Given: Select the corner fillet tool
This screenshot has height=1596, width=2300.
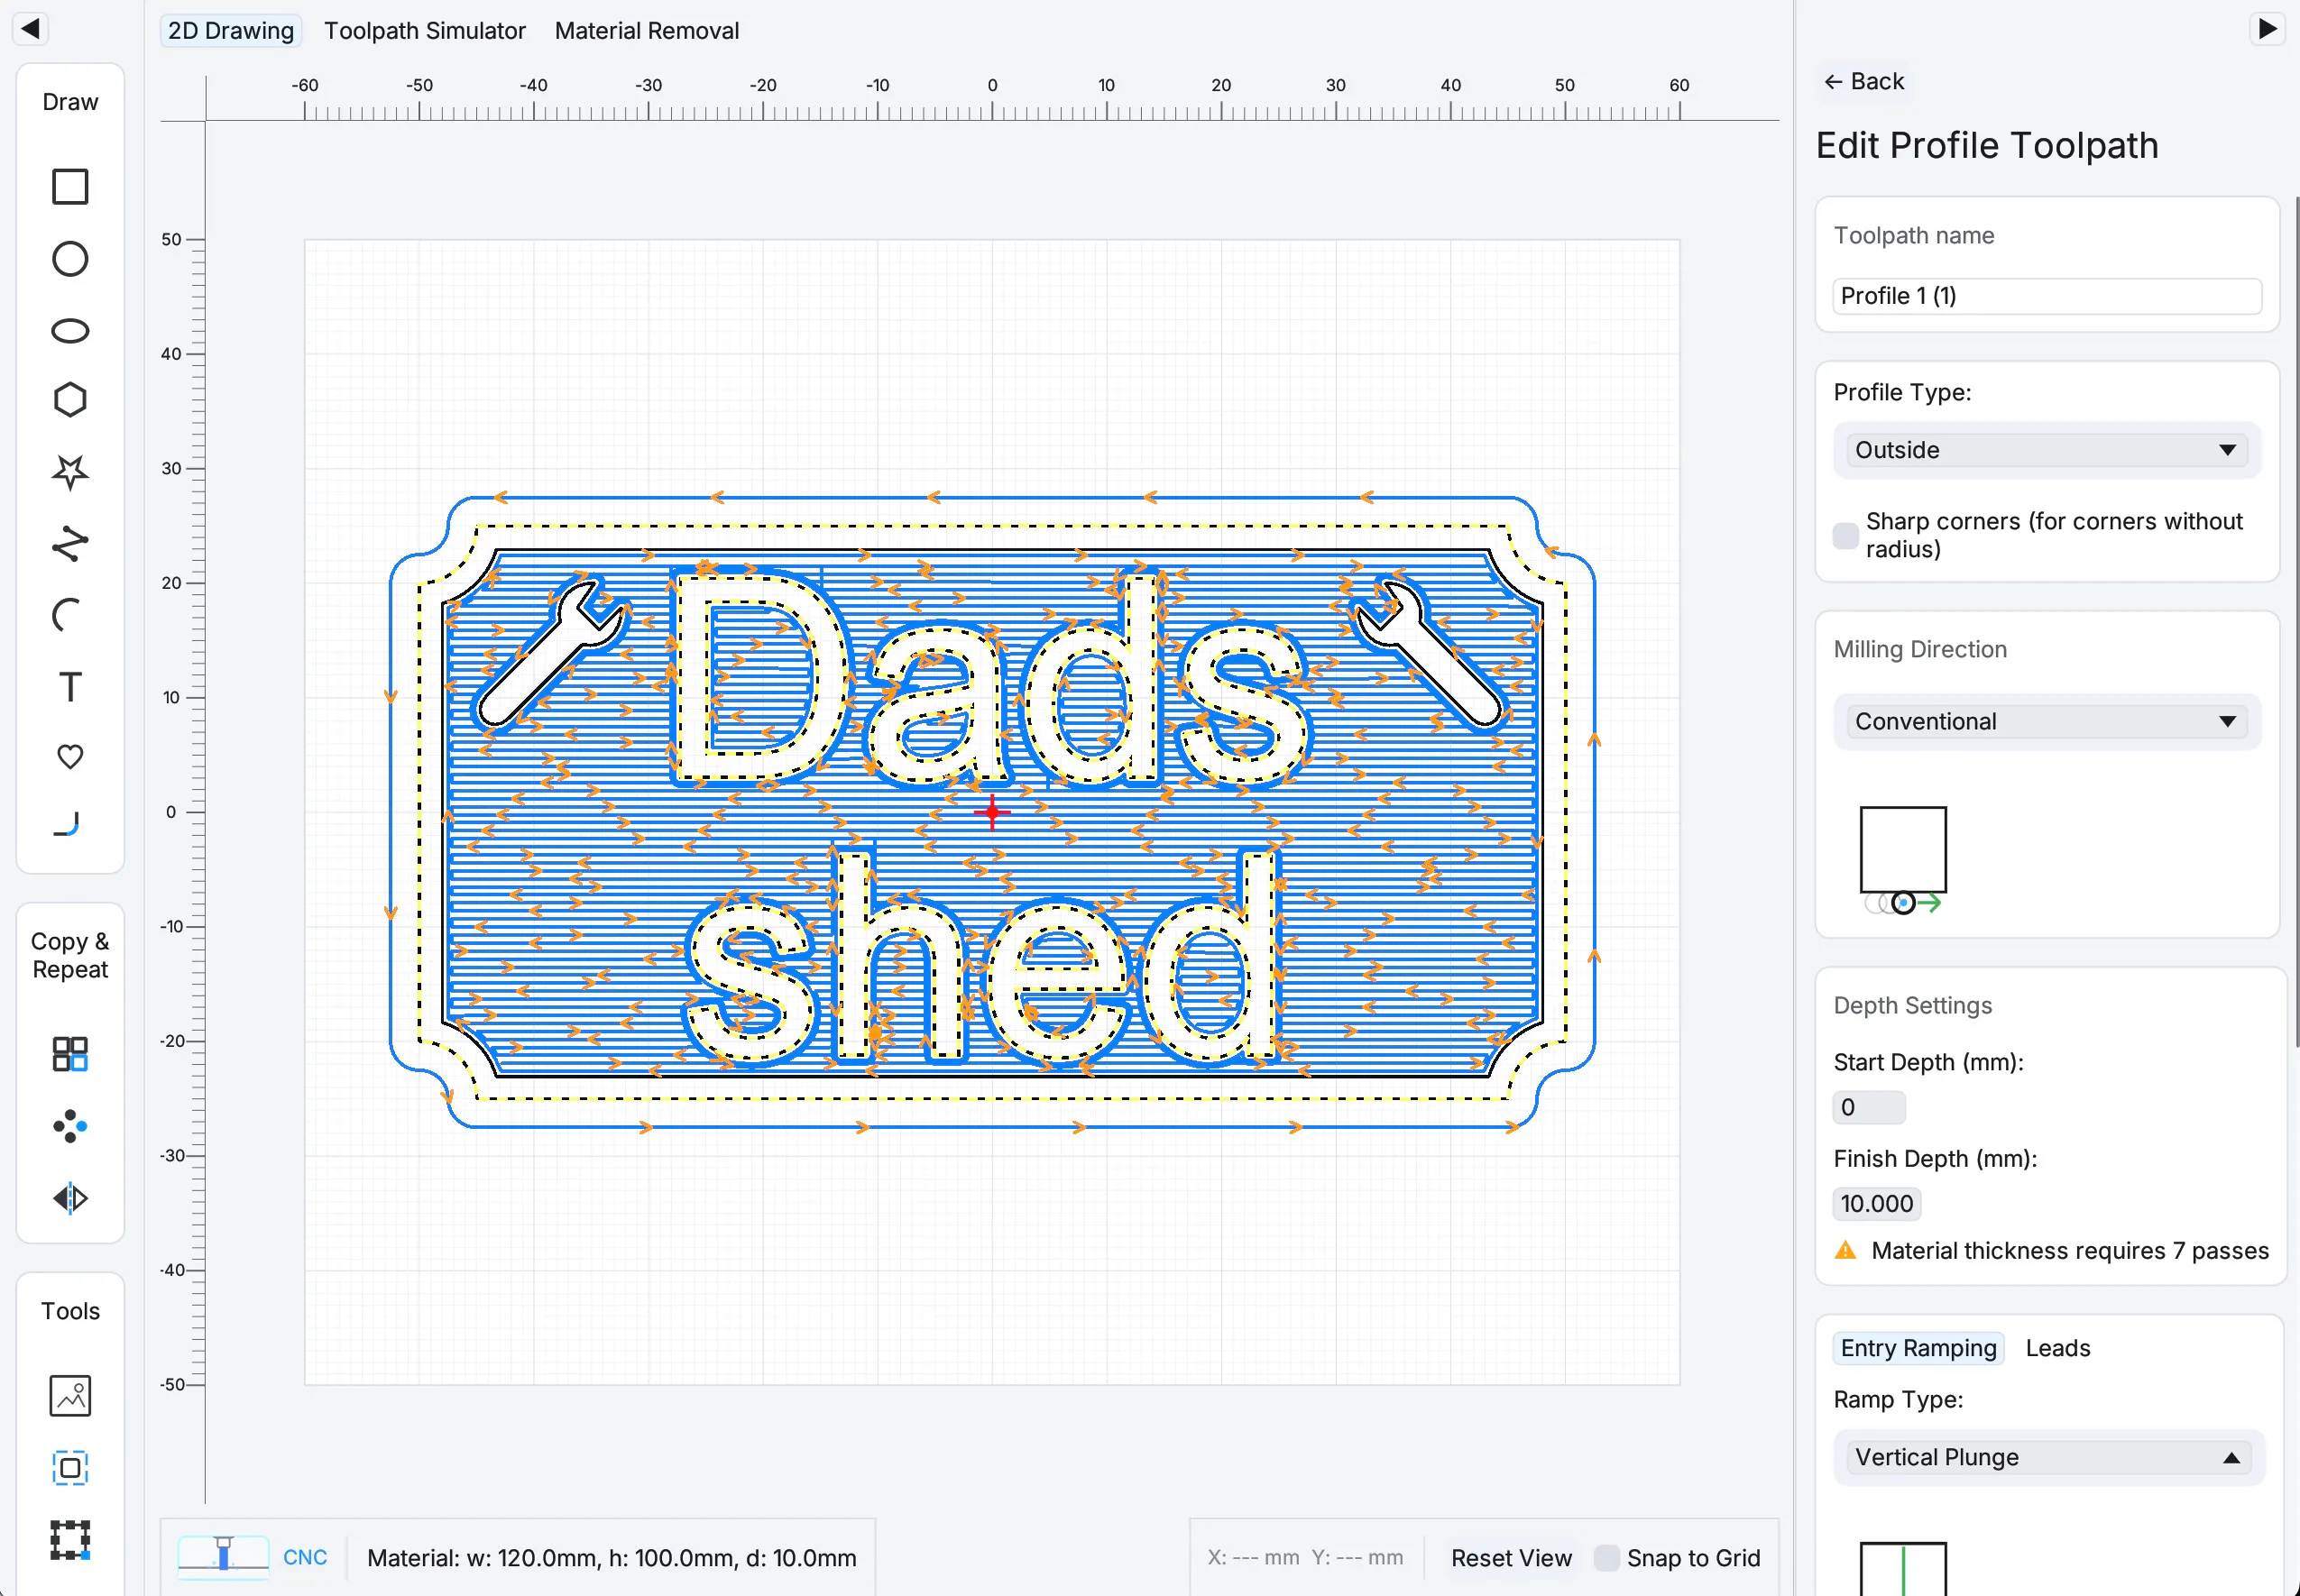Looking at the screenshot, I should click(x=67, y=824).
